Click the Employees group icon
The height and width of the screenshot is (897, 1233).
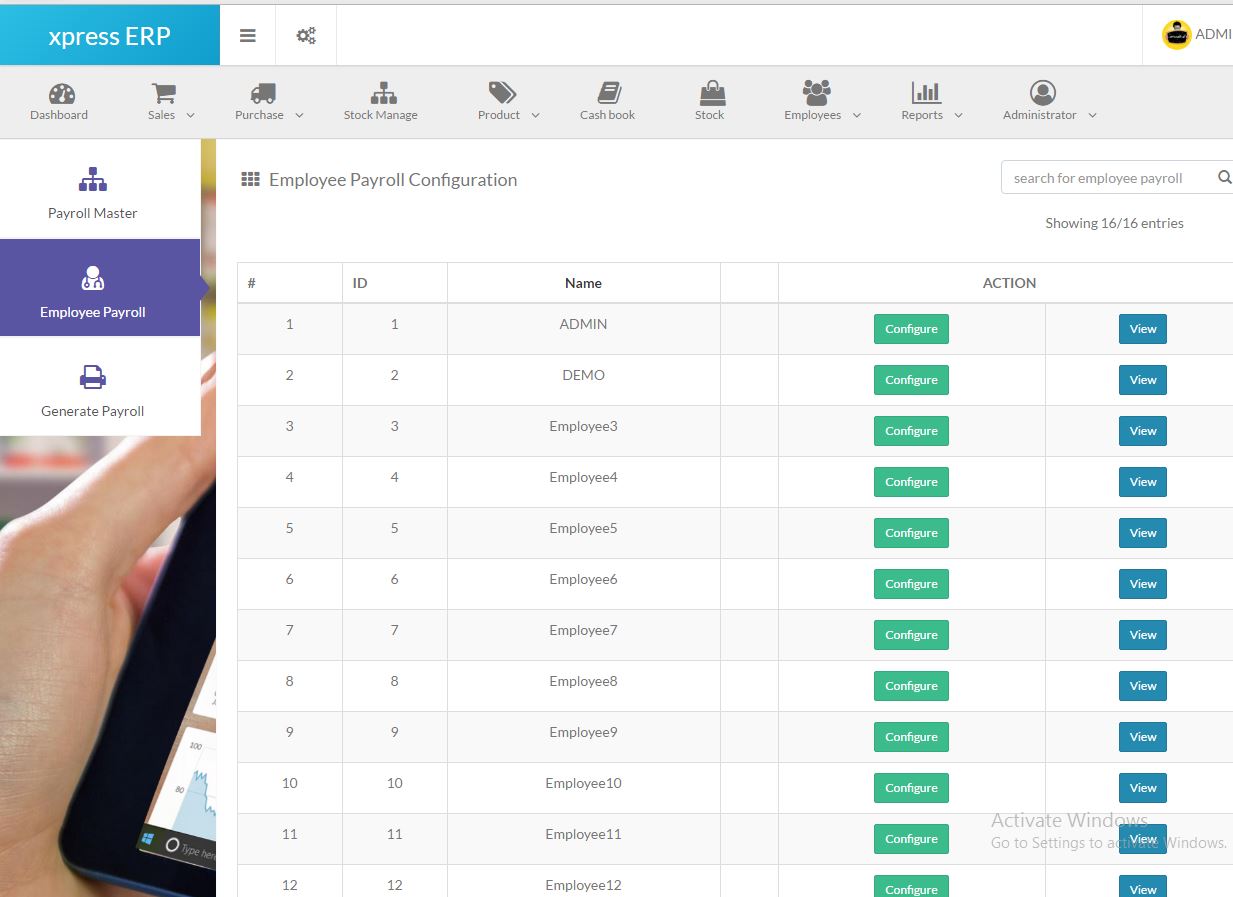coord(816,93)
